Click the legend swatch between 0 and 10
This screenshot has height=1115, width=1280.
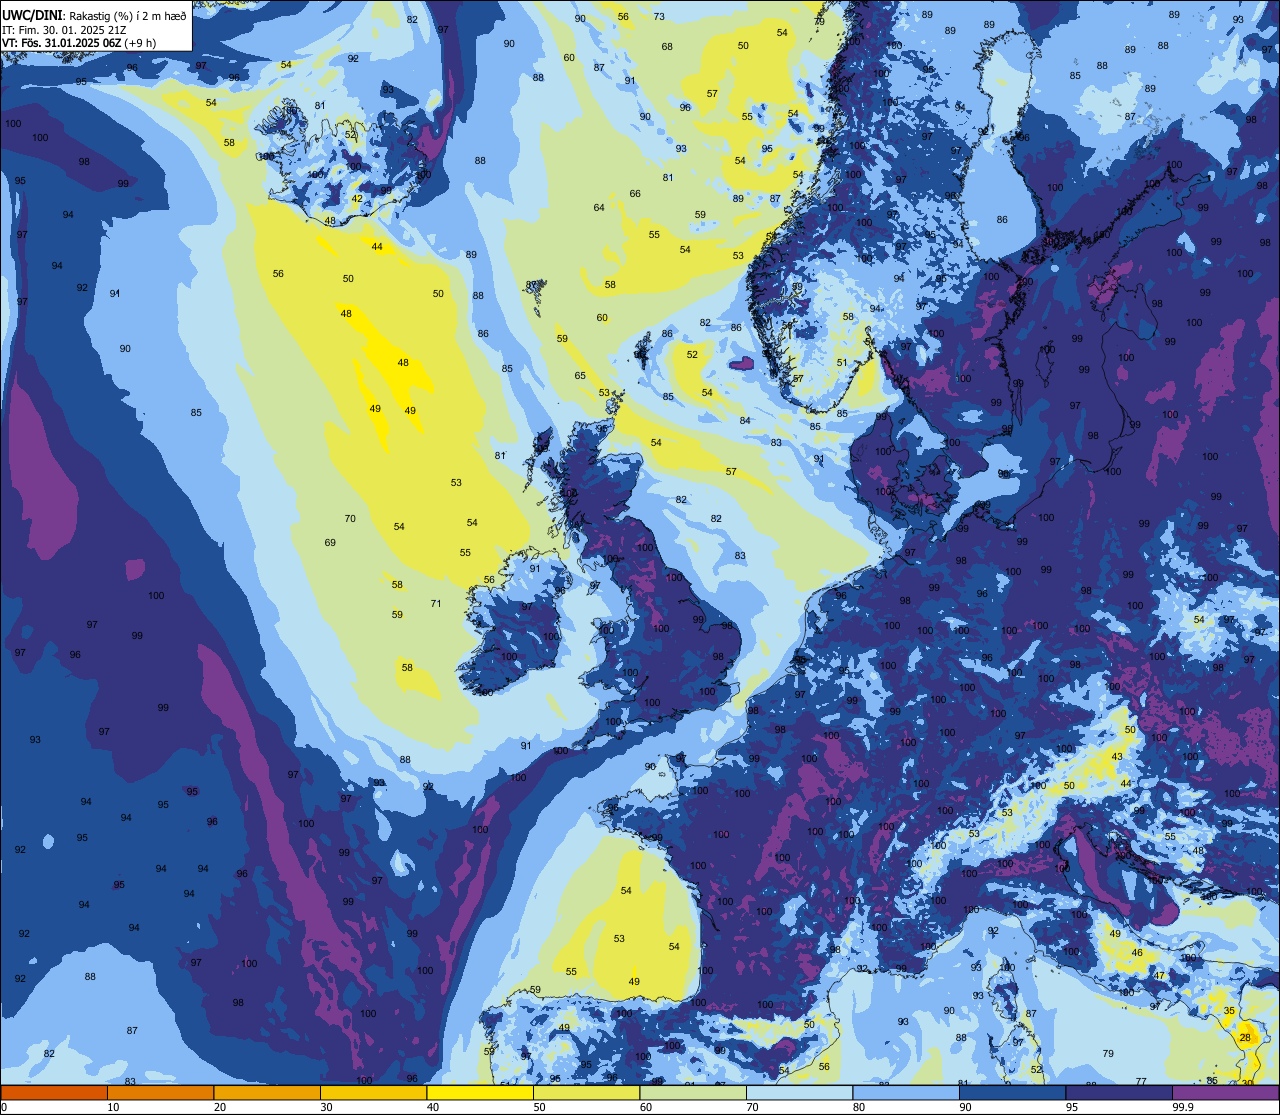point(54,1092)
